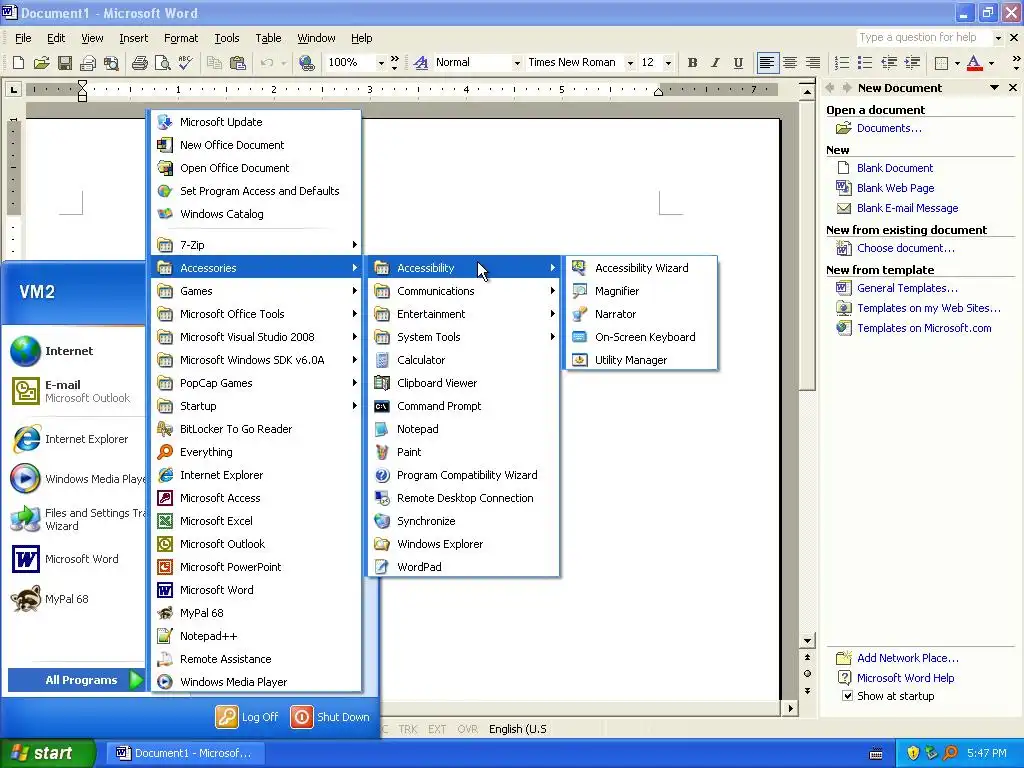Open the Table menu
Screen dimensions: 1024x768
point(268,38)
